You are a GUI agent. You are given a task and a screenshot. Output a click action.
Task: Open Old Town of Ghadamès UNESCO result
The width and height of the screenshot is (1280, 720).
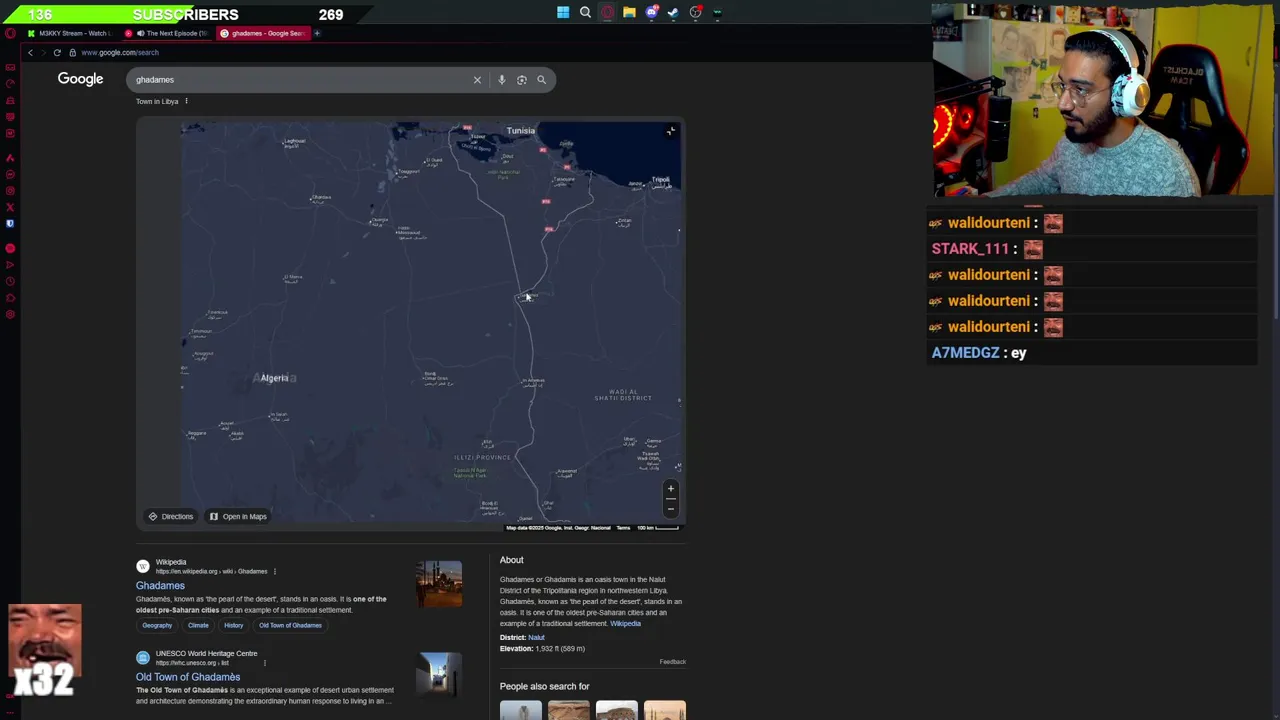[188, 677]
